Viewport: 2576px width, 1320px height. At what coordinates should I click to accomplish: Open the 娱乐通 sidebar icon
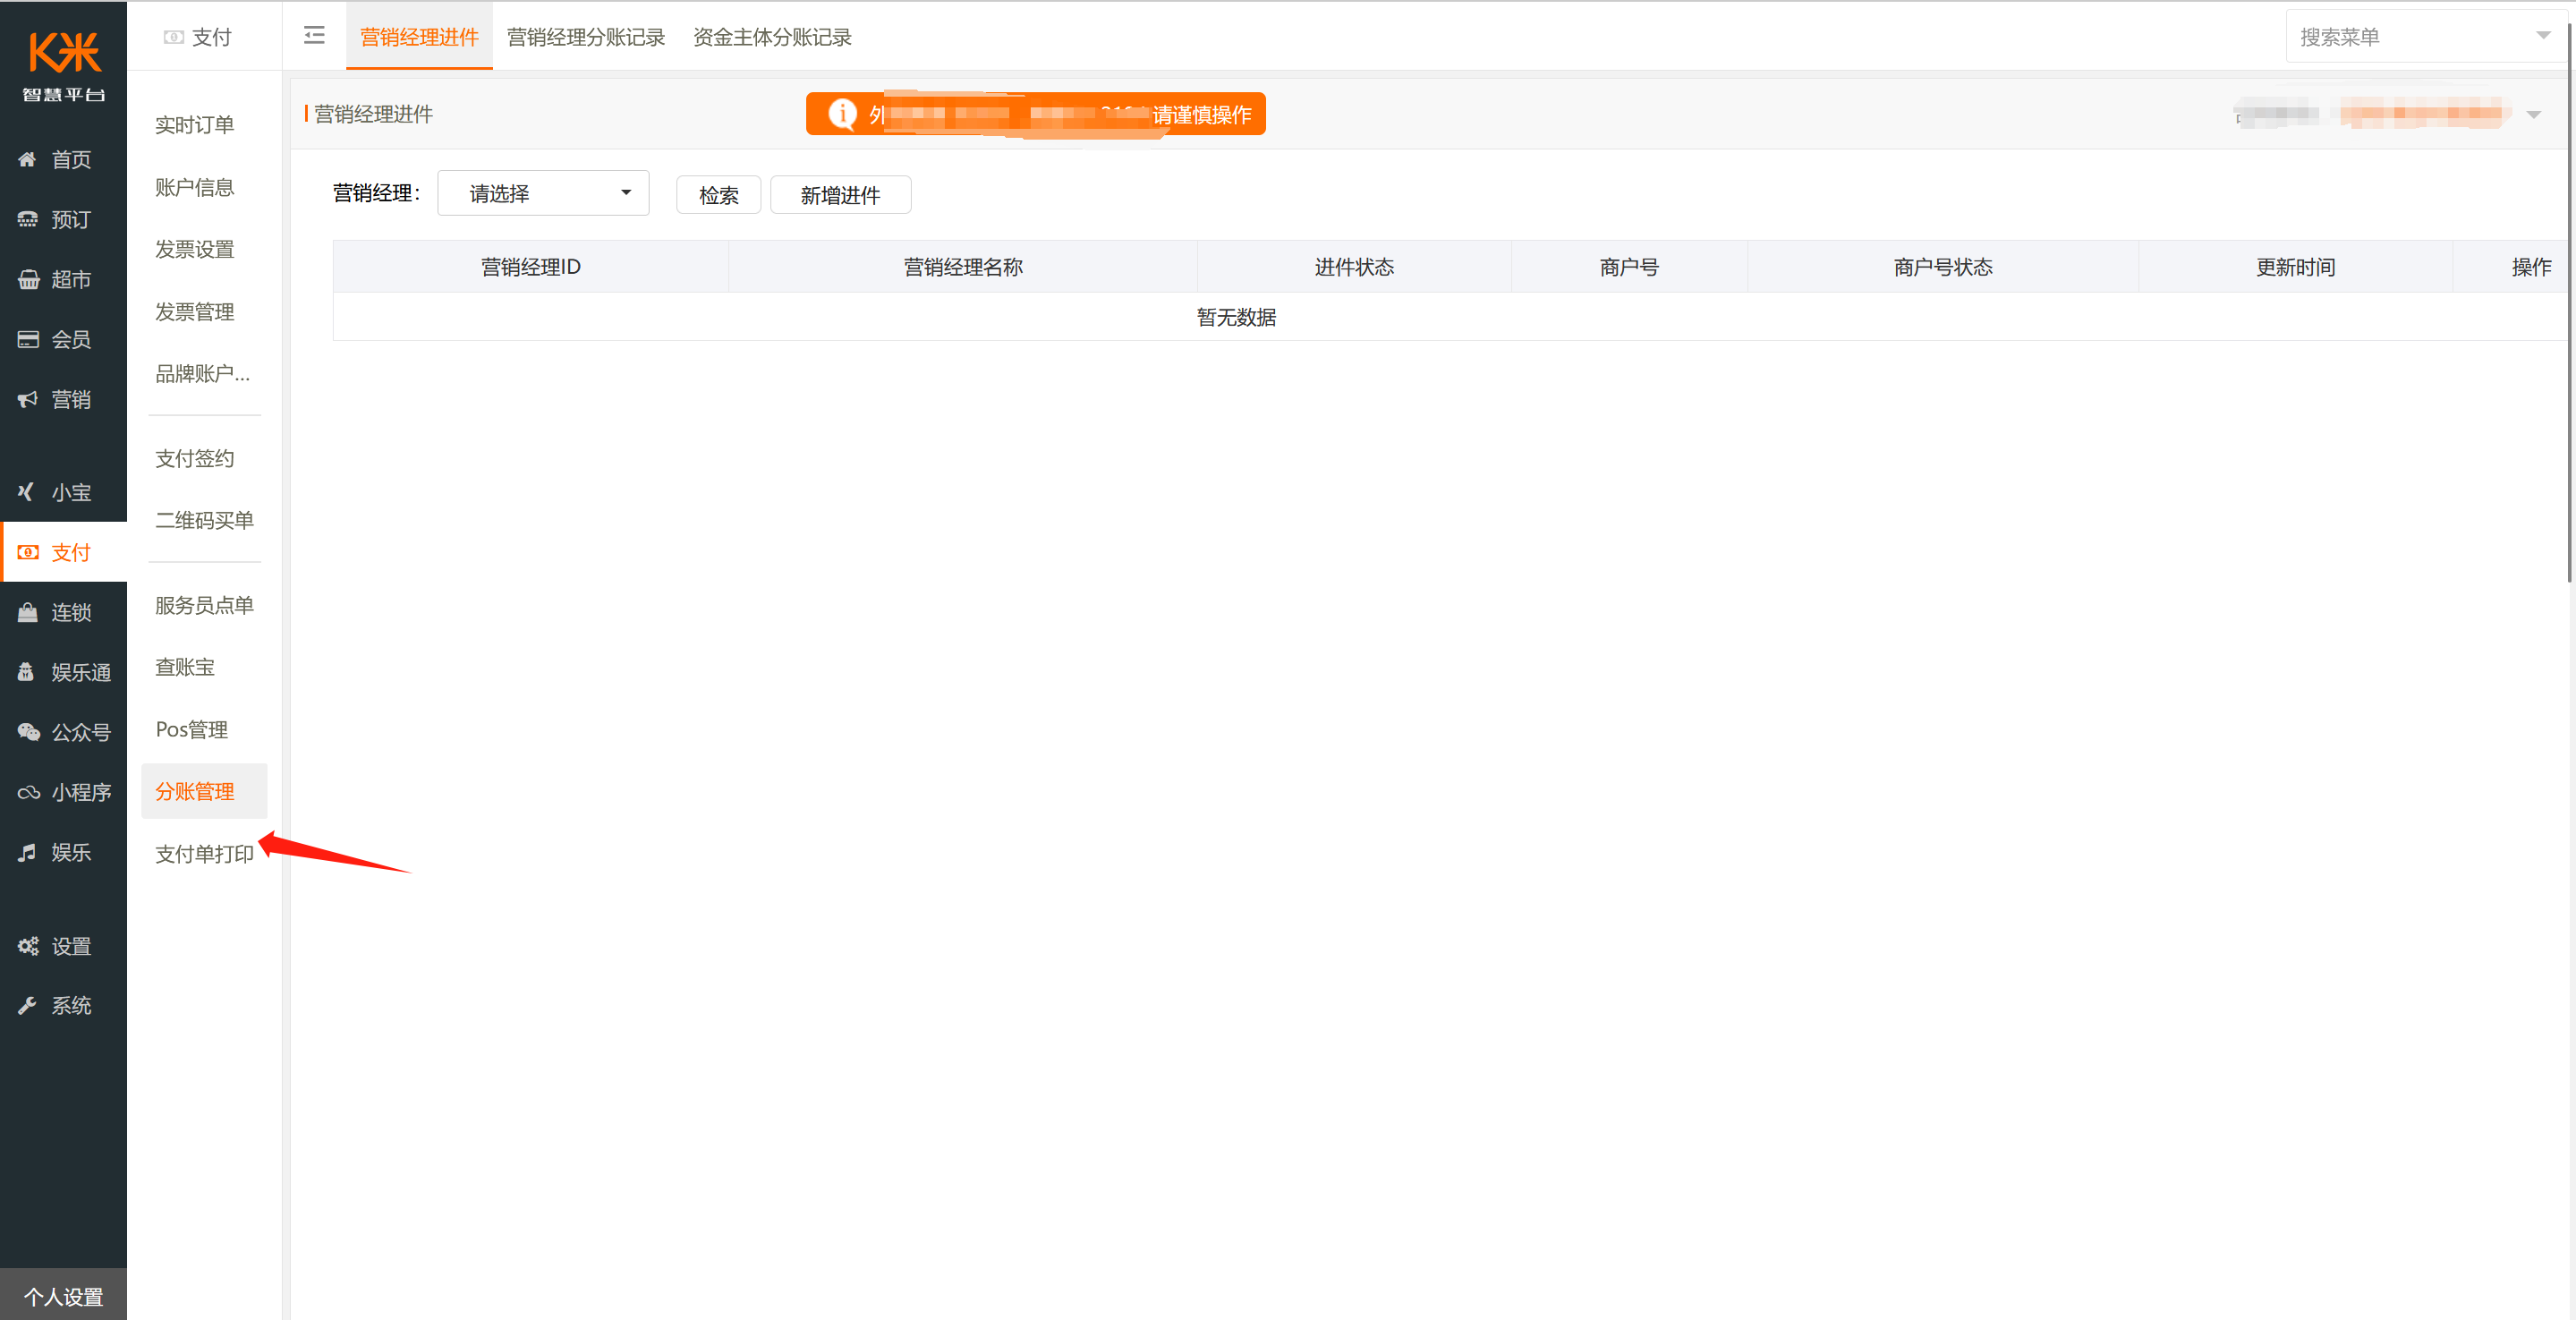point(27,672)
